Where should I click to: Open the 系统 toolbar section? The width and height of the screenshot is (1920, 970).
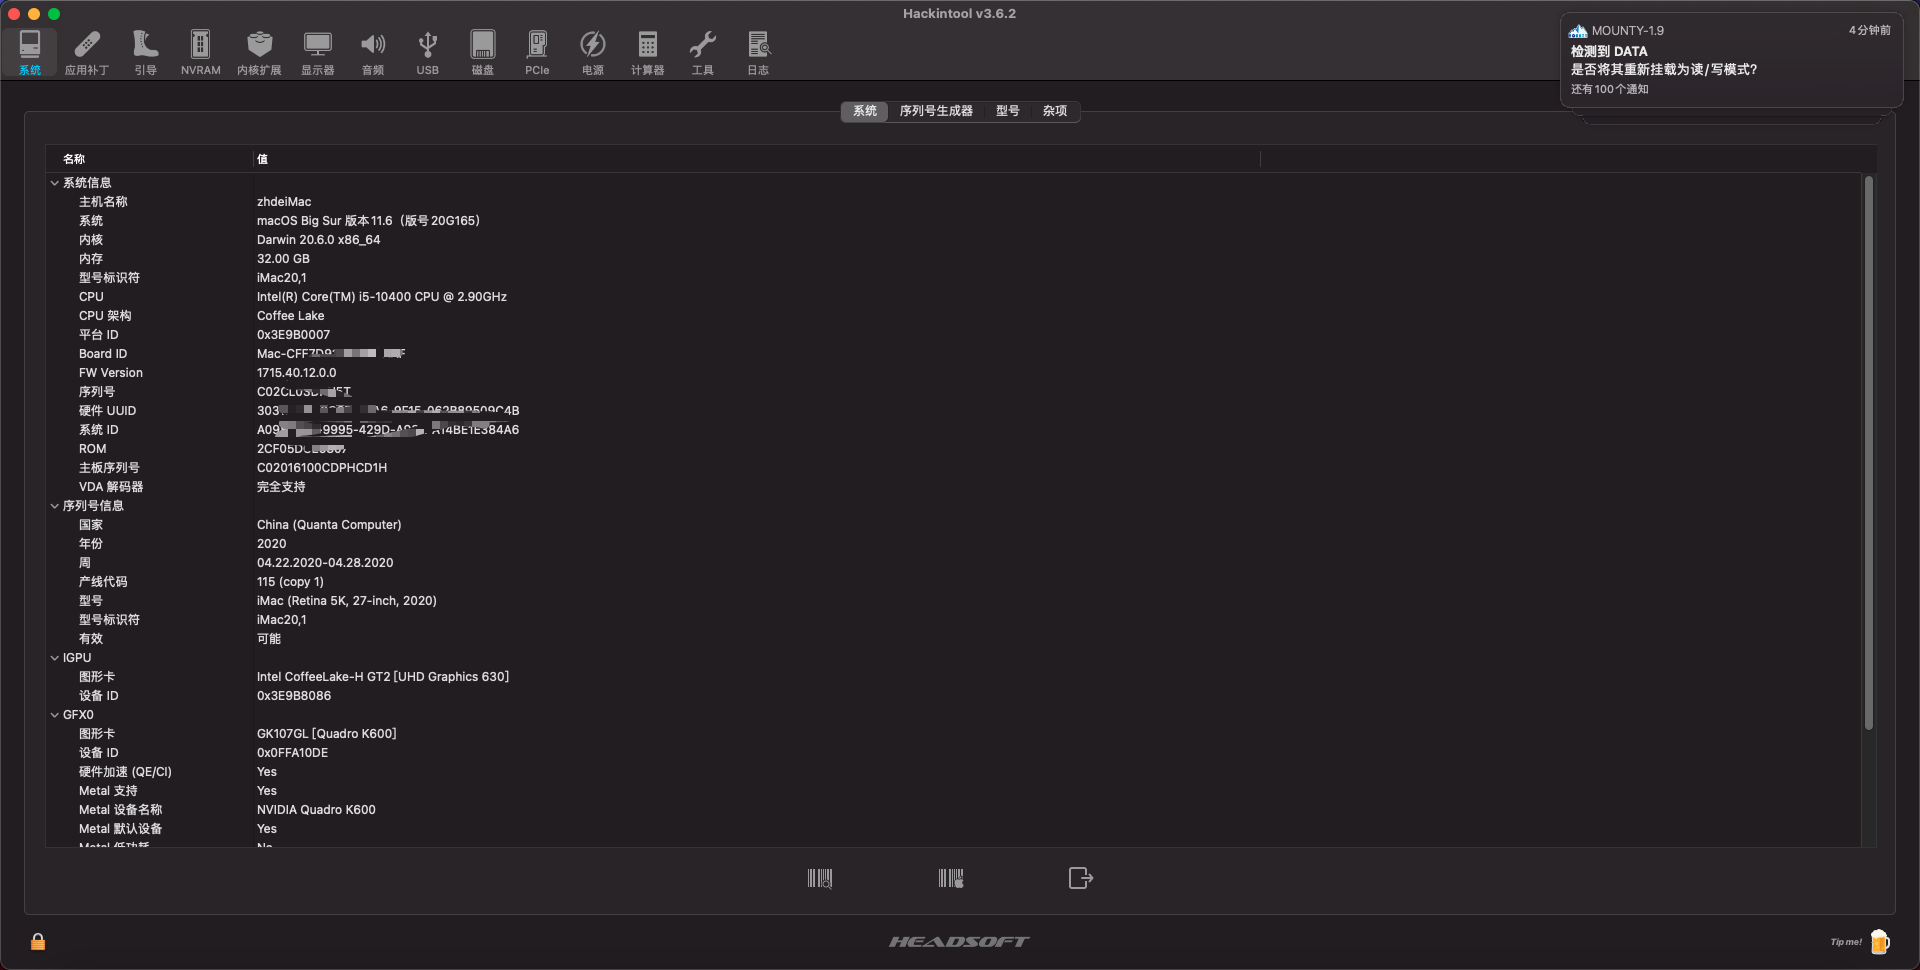coord(30,52)
